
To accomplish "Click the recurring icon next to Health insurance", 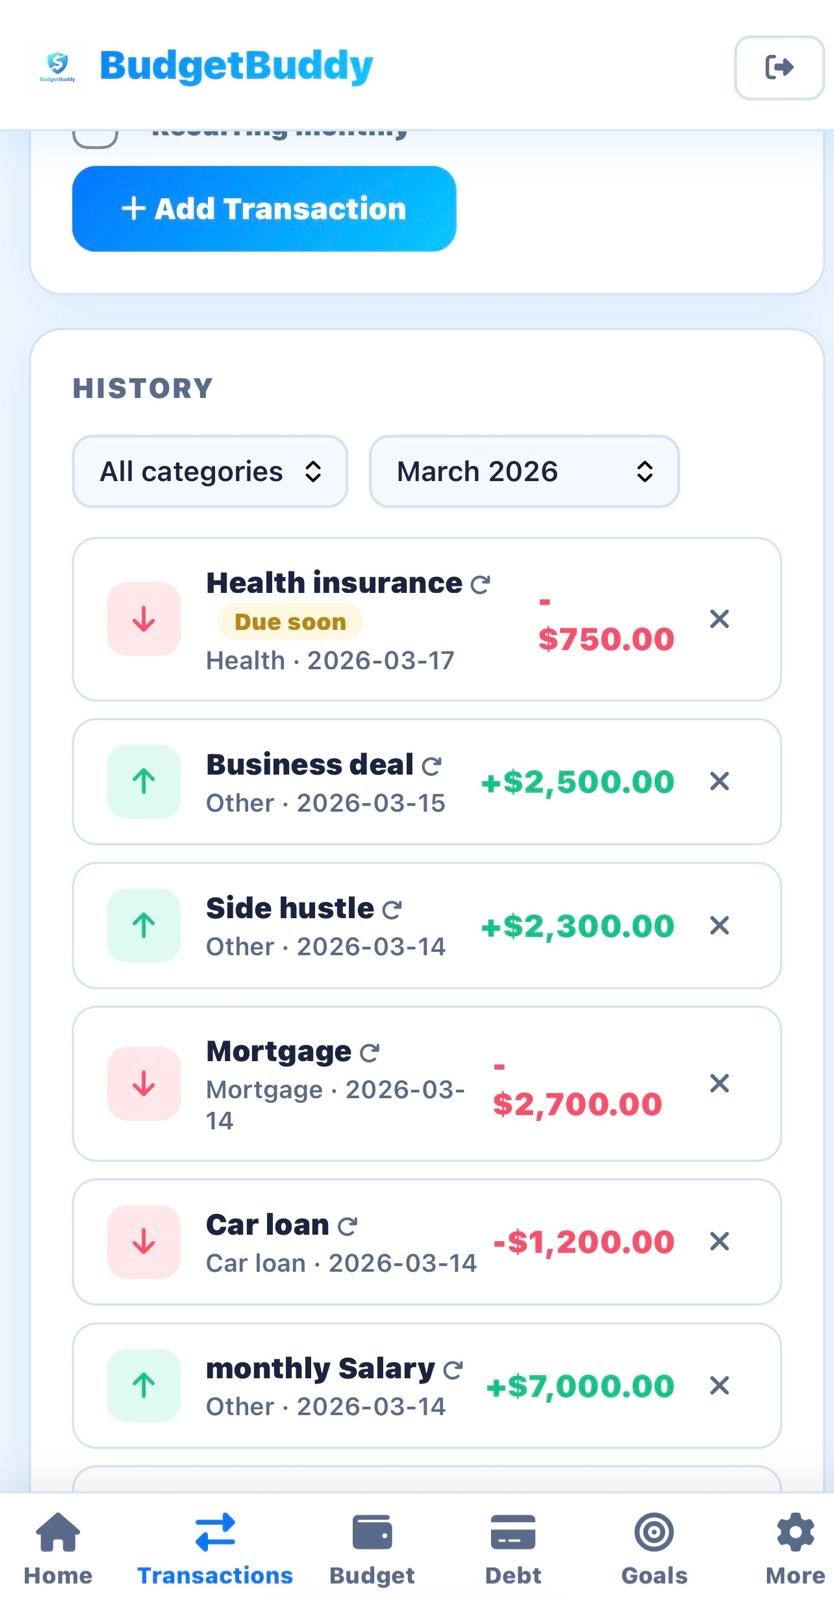I will pos(481,583).
